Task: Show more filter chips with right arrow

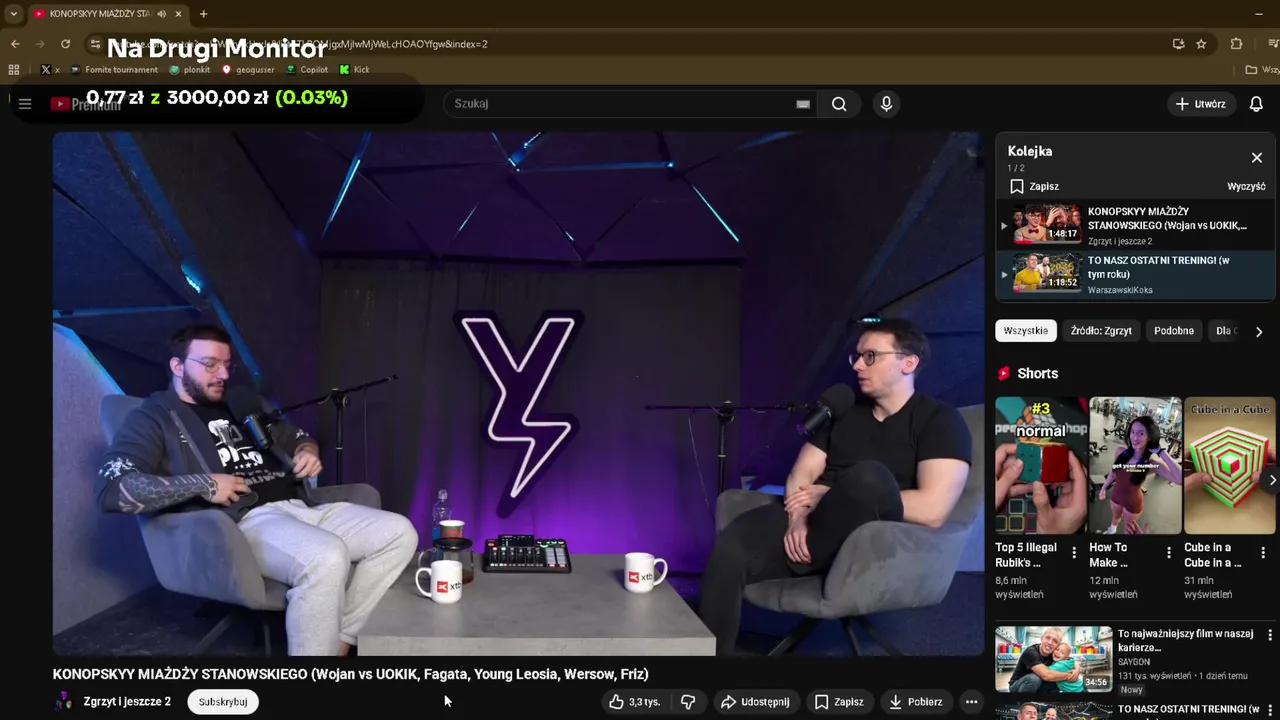Action: point(1259,332)
